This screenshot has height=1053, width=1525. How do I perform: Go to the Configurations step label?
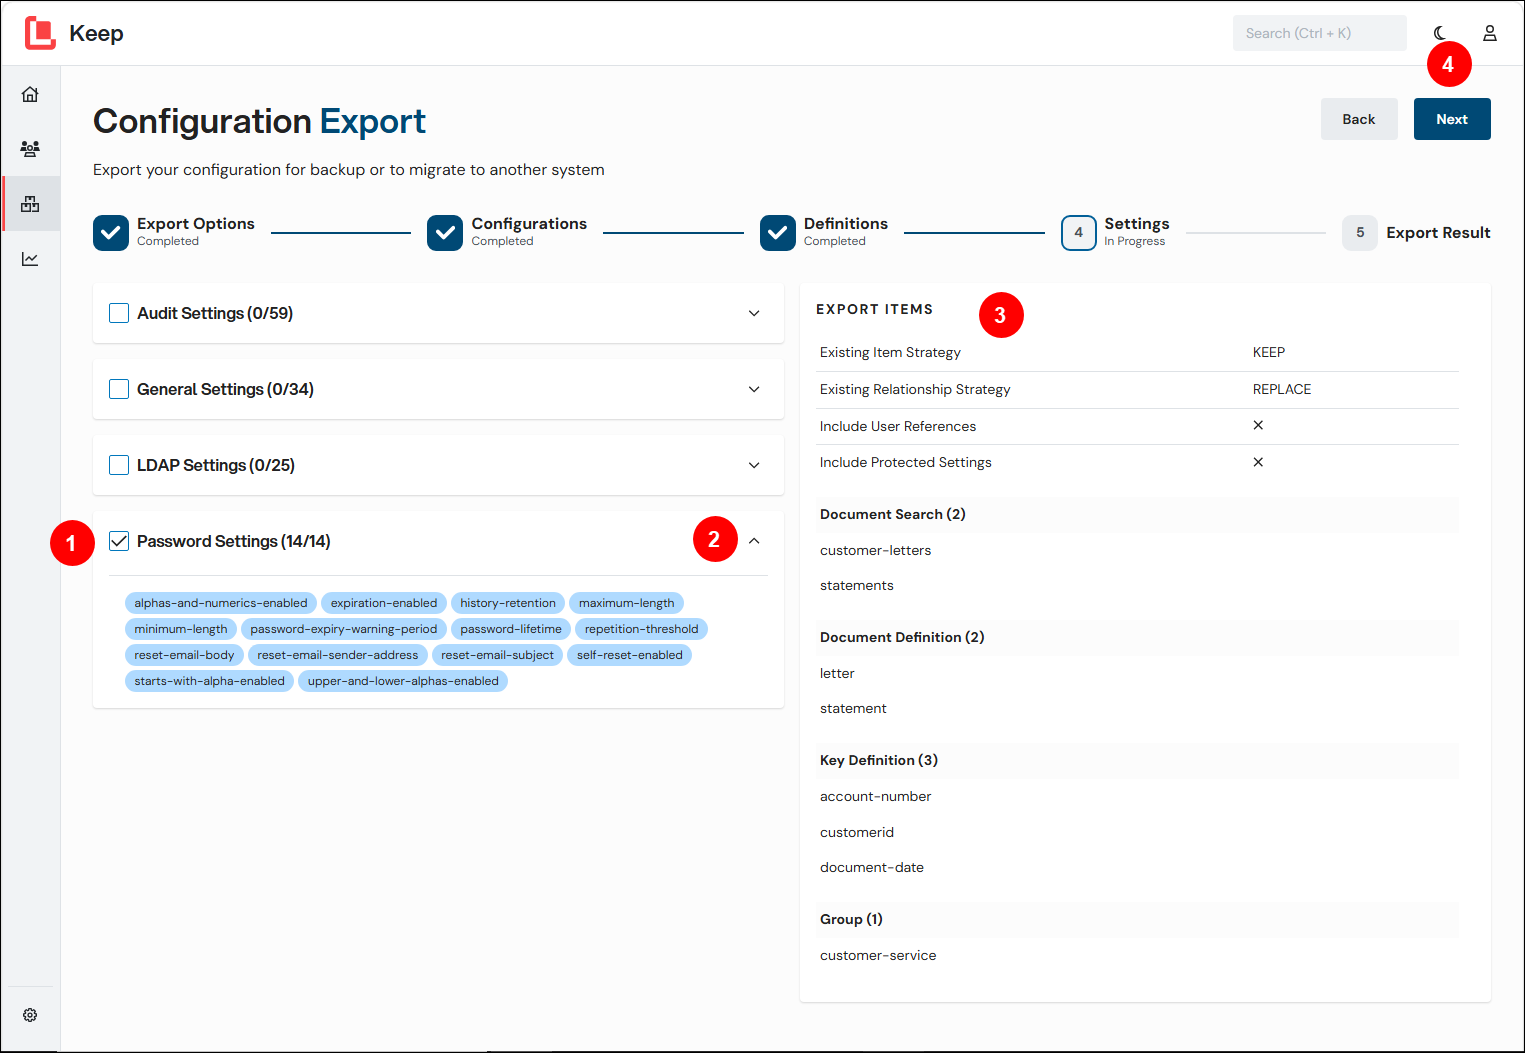point(529,224)
